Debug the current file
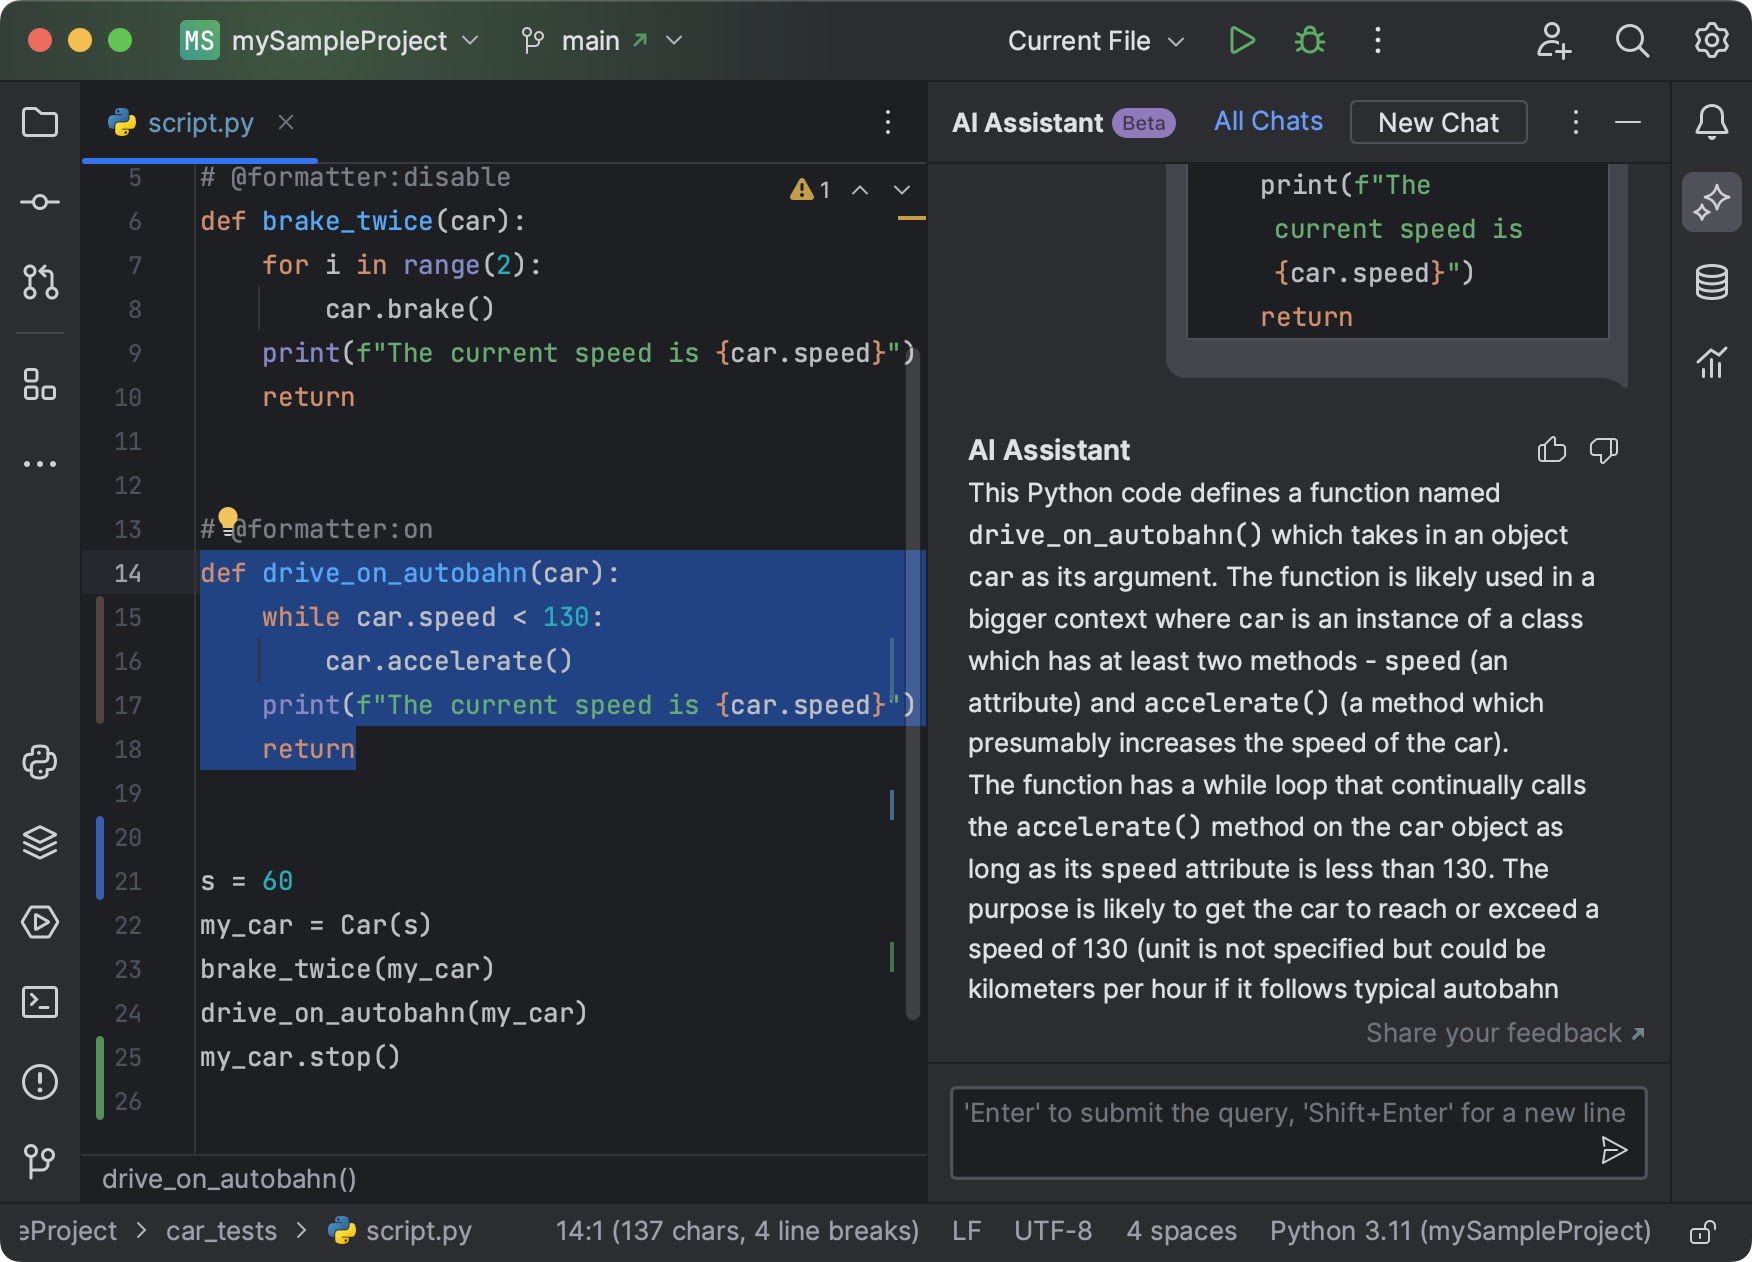The width and height of the screenshot is (1752, 1262). pos(1310,41)
